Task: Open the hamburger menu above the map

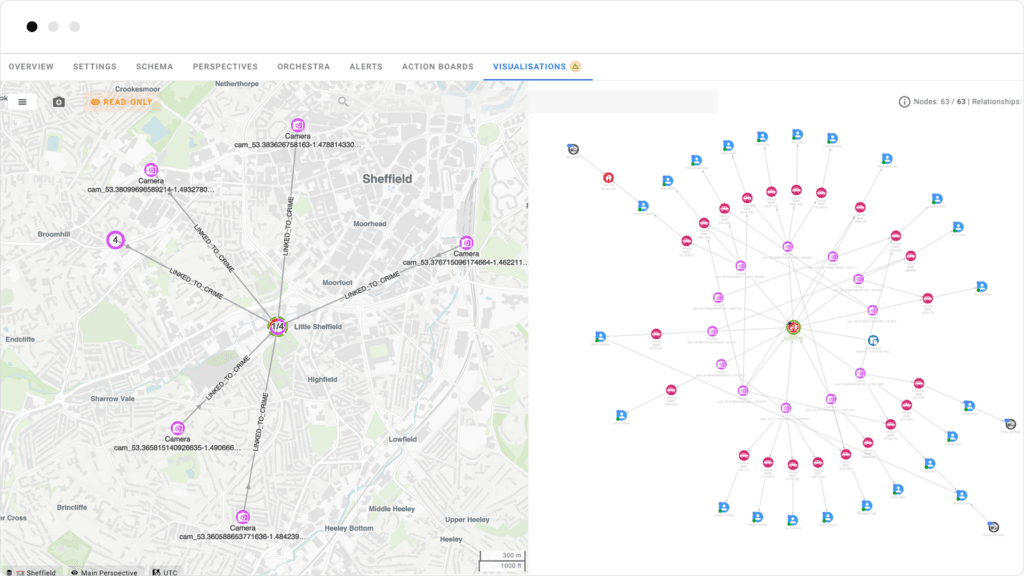Action: (x=22, y=101)
